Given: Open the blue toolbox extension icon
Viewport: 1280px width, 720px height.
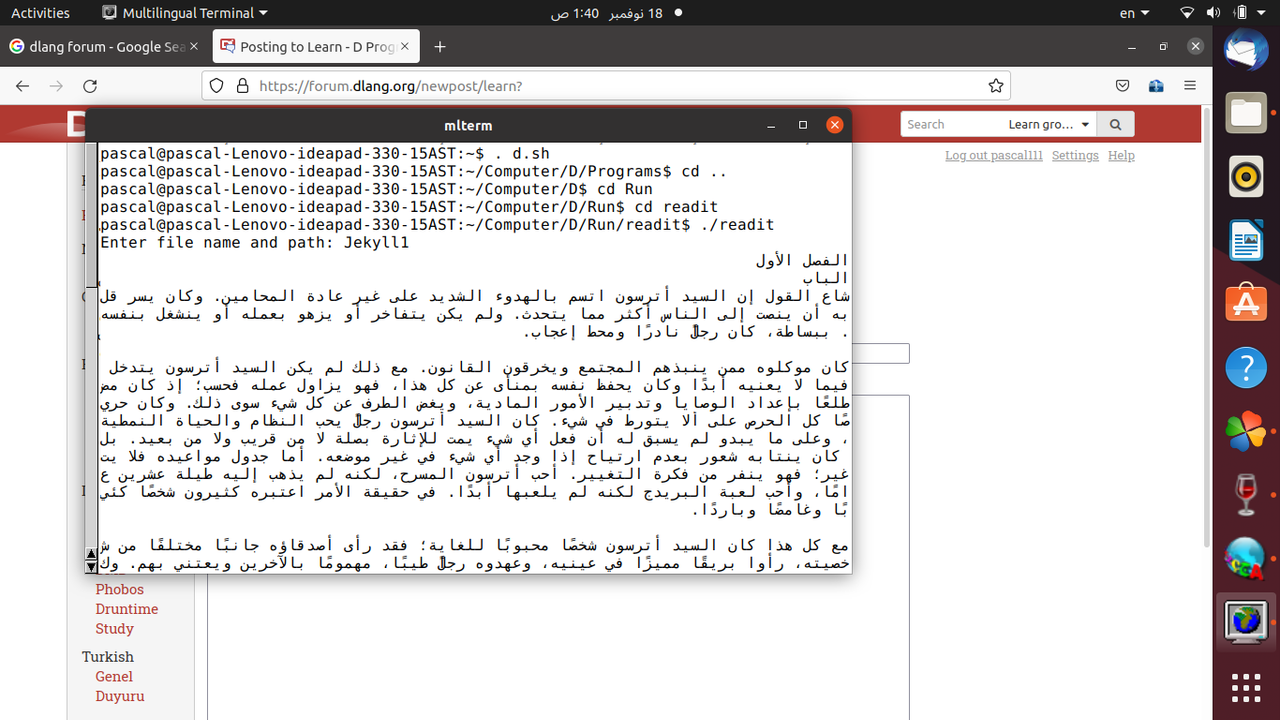Looking at the screenshot, I should point(1156,86).
